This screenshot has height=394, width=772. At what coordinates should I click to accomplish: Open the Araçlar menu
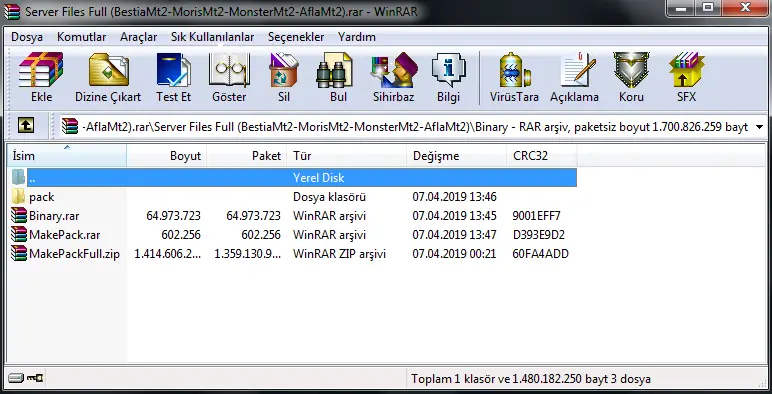coord(139,37)
